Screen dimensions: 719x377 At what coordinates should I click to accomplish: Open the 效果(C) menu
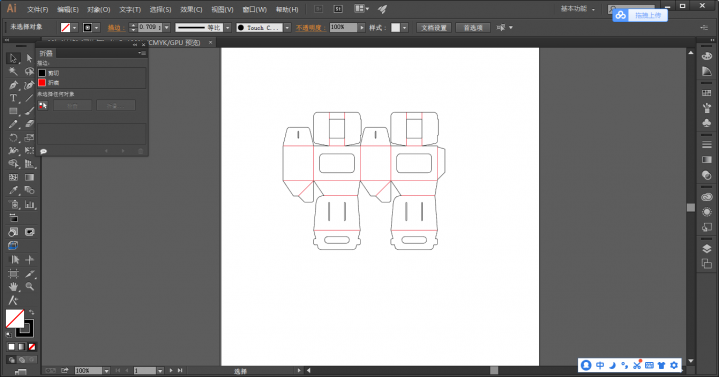(191, 9)
